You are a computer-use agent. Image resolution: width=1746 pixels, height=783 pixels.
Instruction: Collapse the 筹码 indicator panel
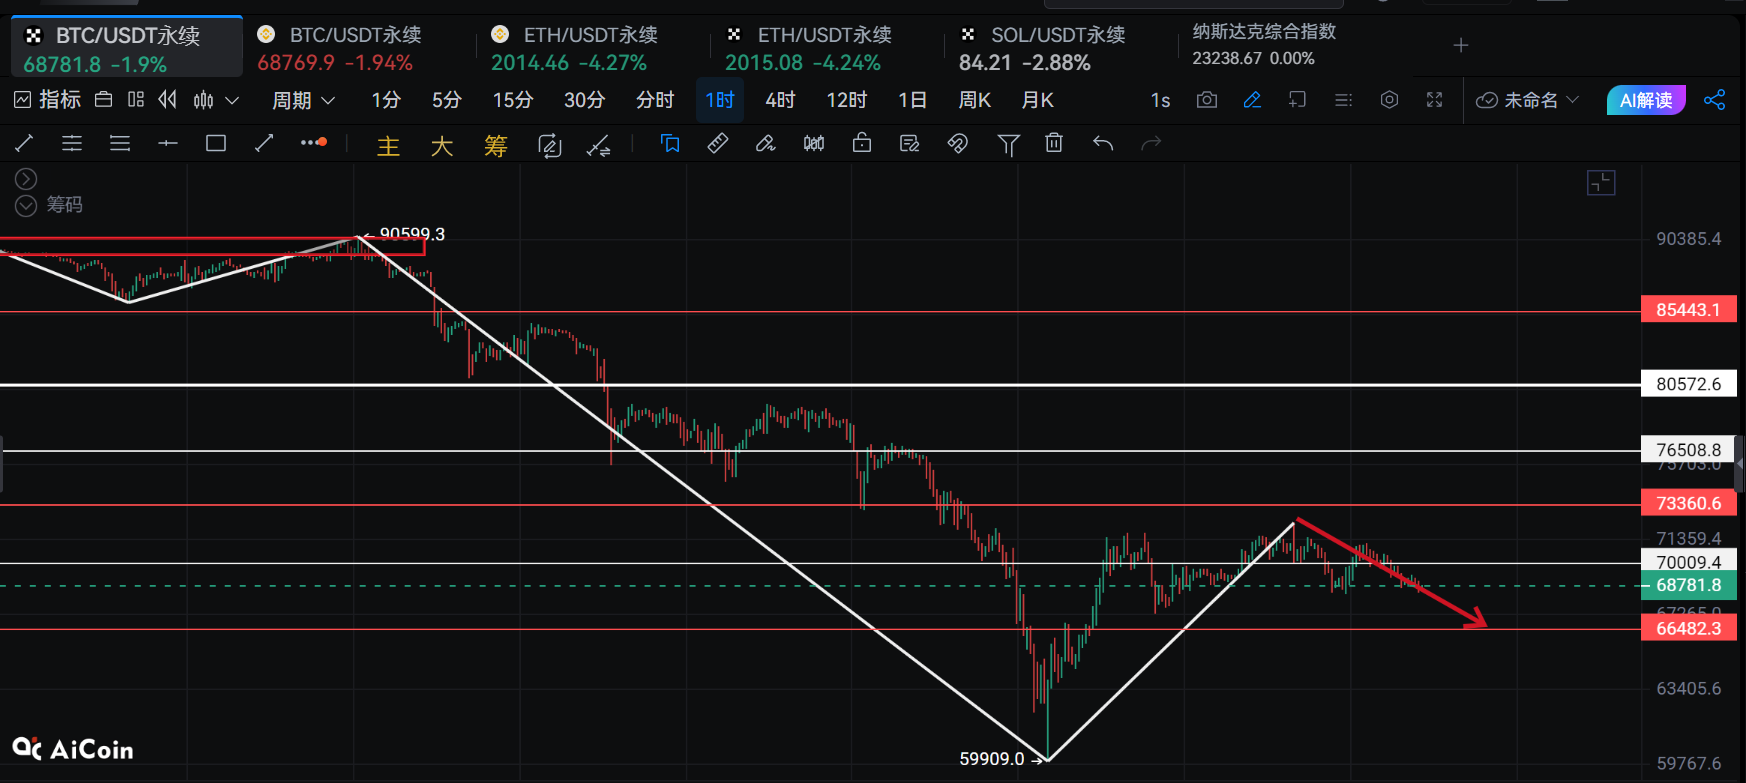[x=26, y=205]
